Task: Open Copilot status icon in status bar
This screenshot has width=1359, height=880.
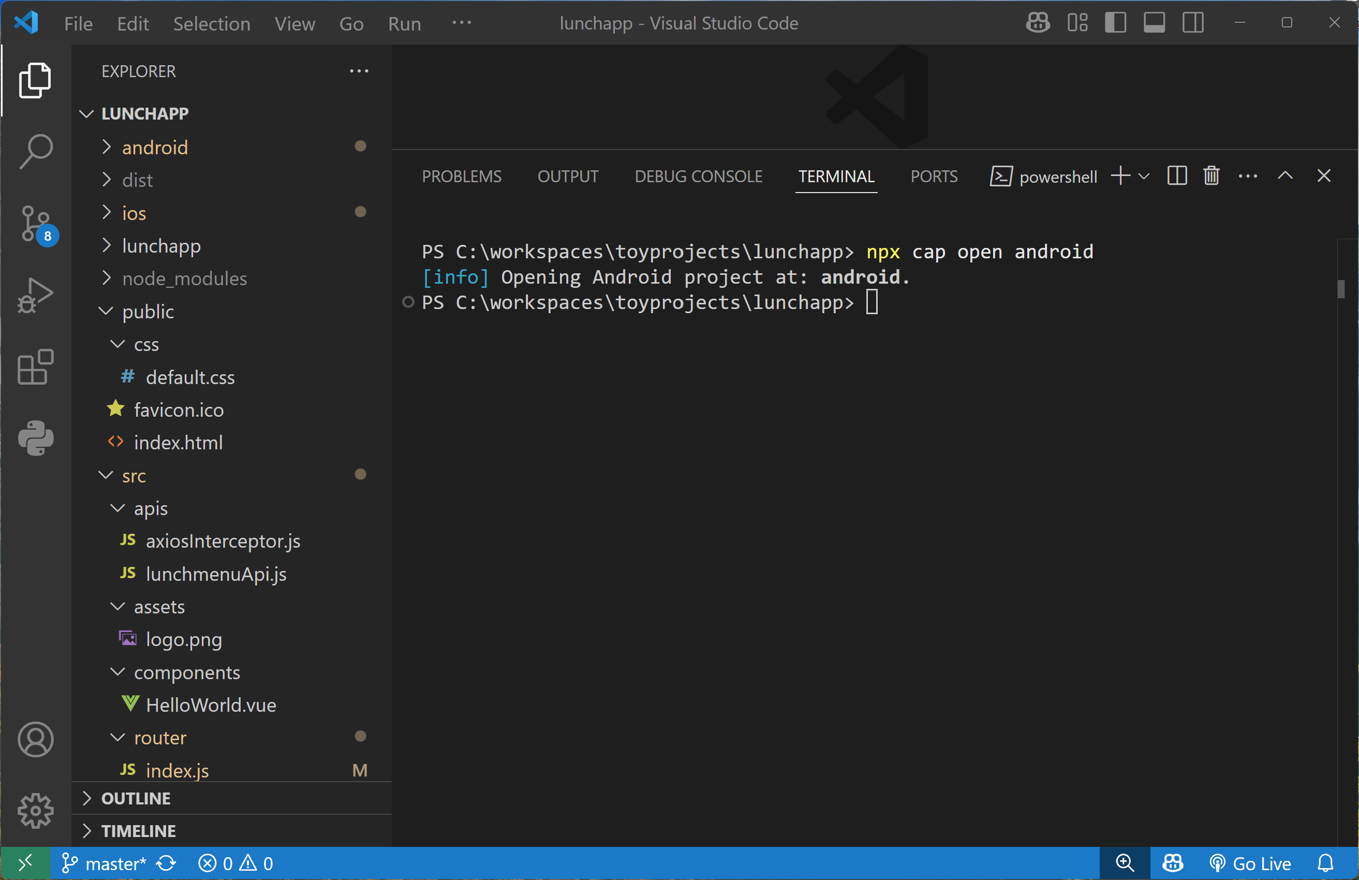Action: coord(1173,863)
